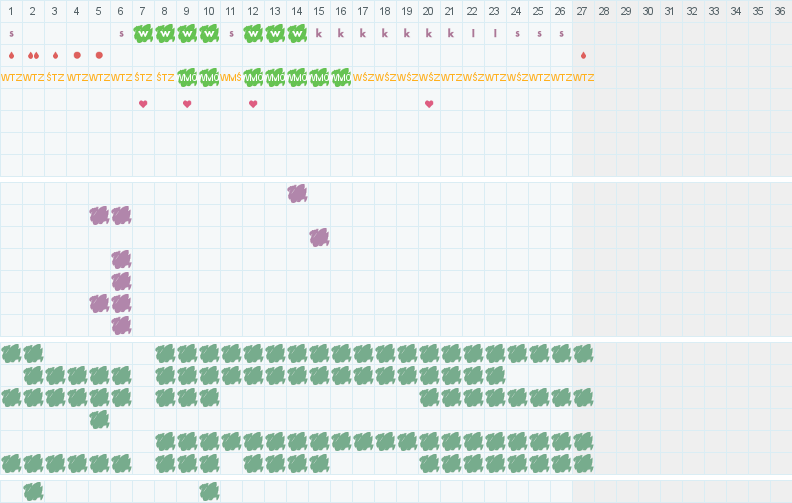The width and height of the screenshot is (792, 503).
Task: Click the green W marker on day 7
Action: [x=143, y=34]
